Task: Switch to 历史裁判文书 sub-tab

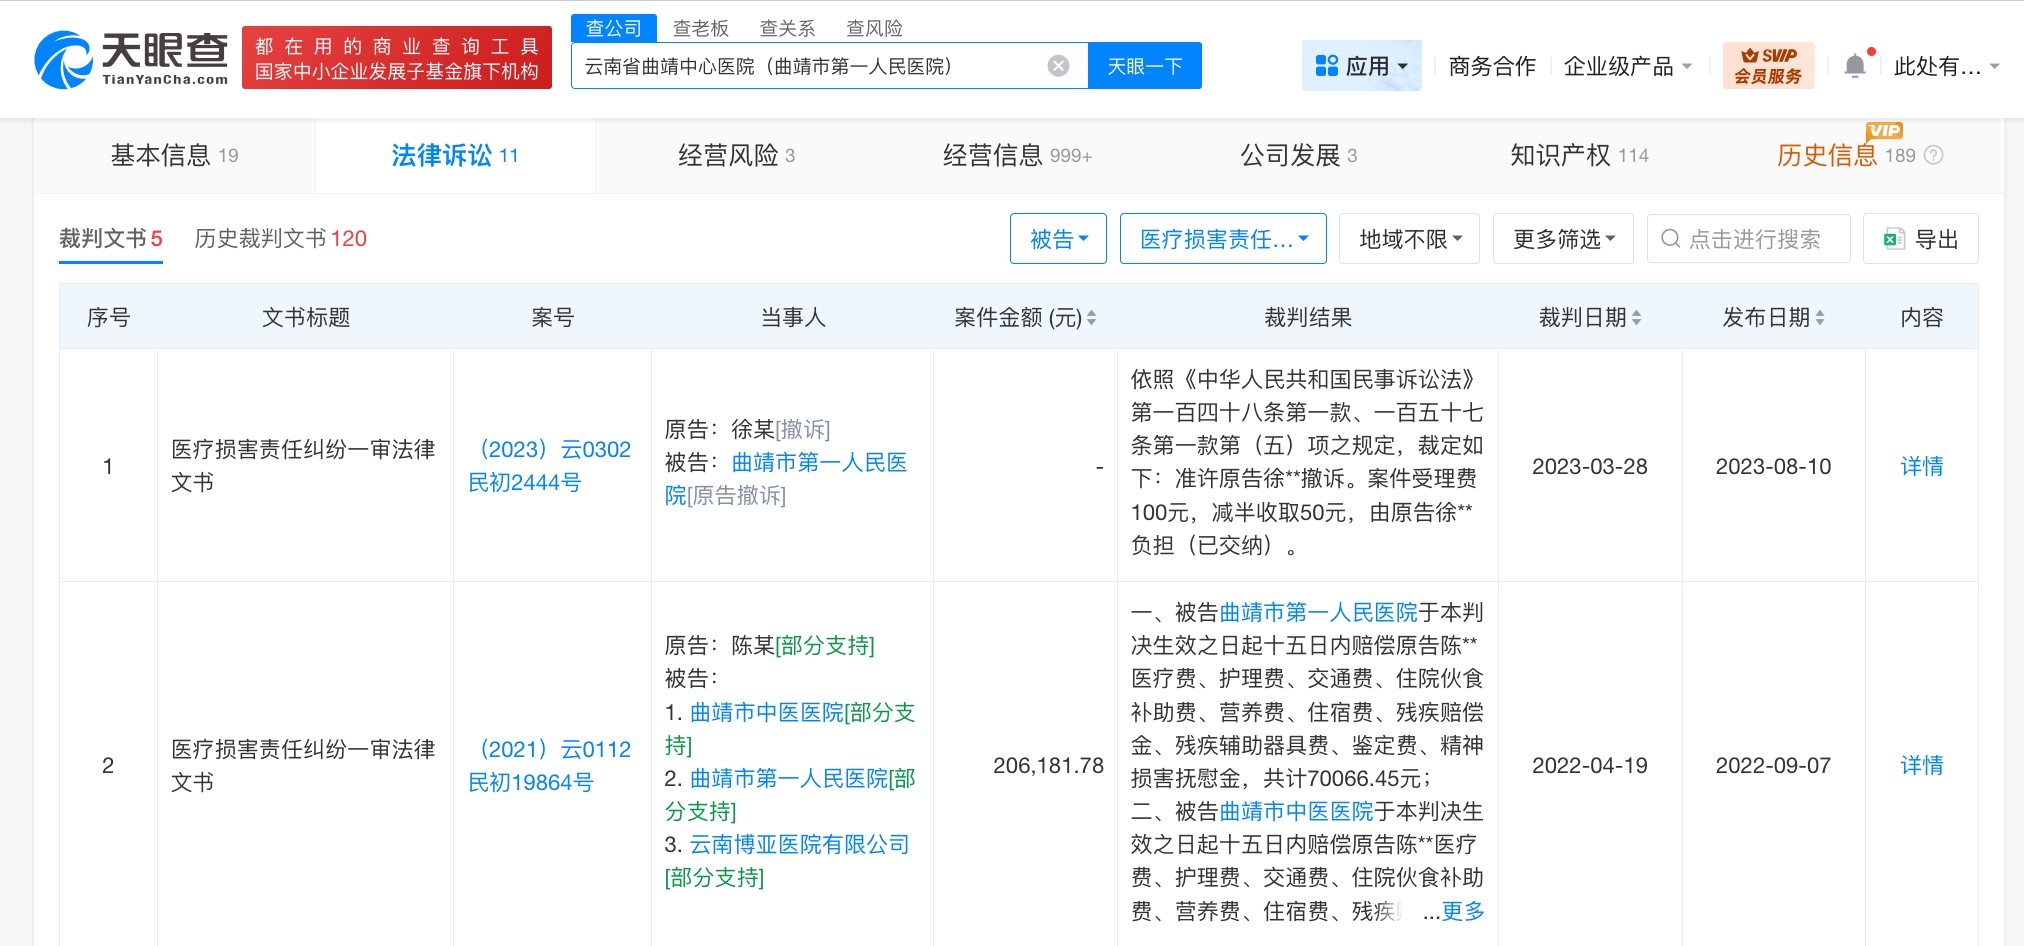Action: pyautogui.click(x=280, y=238)
